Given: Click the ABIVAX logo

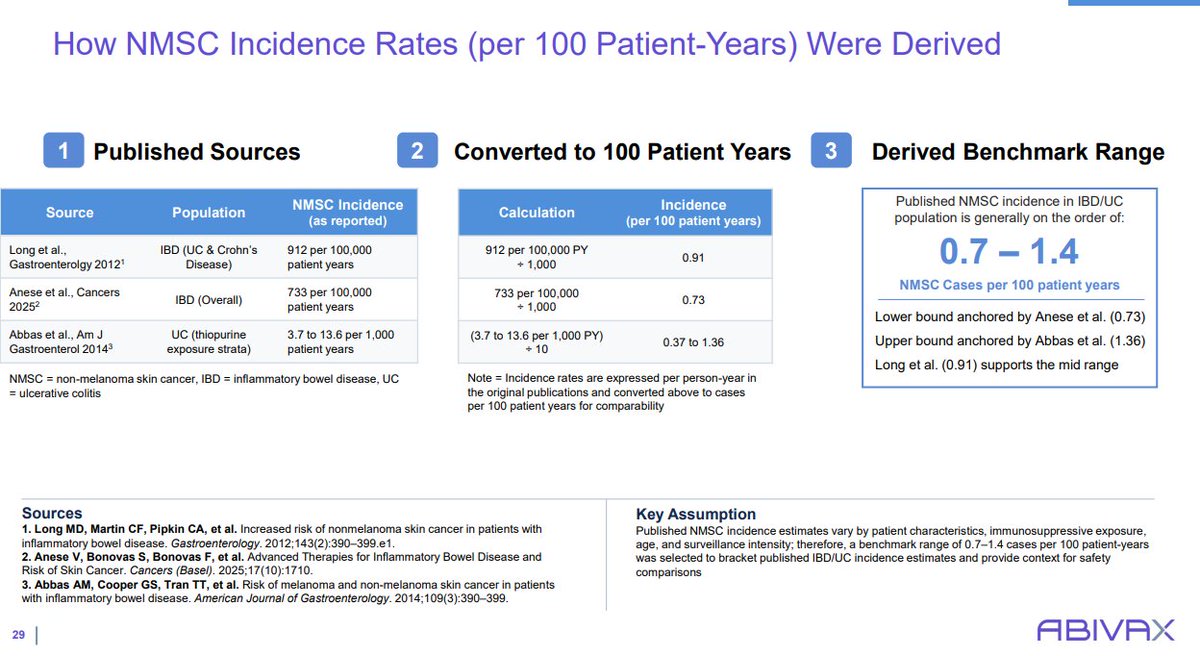Looking at the screenshot, I should point(1106,630).
